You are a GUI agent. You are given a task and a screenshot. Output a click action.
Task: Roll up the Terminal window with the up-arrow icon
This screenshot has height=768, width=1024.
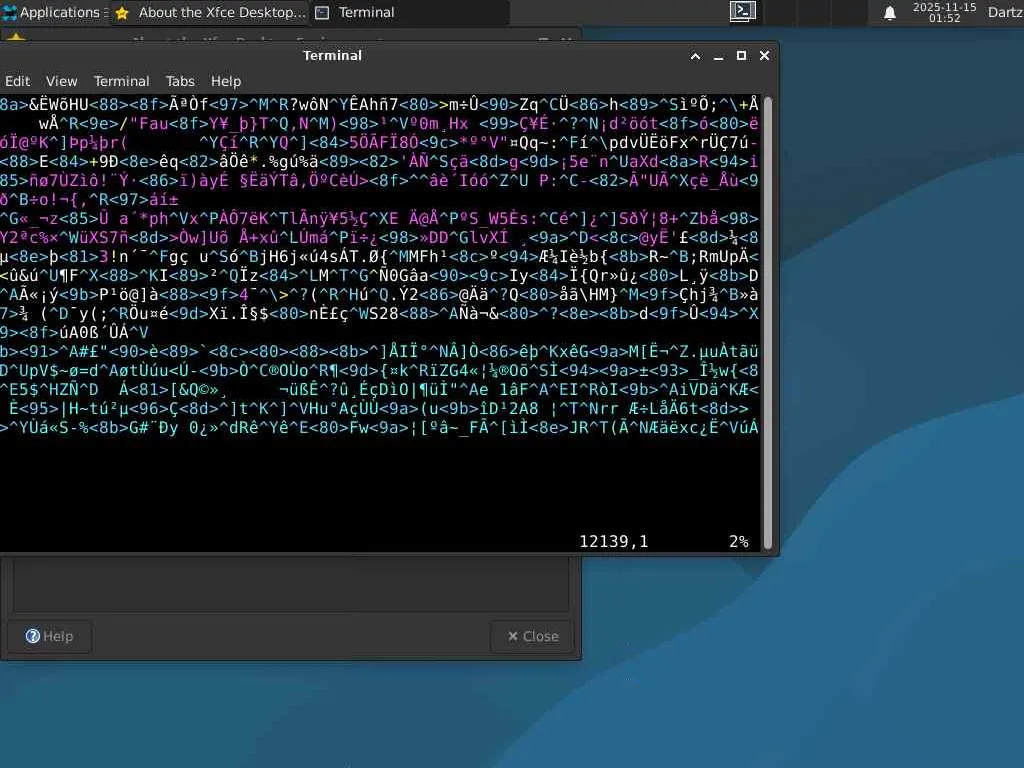pyautogui.click(x=696, y=56)
